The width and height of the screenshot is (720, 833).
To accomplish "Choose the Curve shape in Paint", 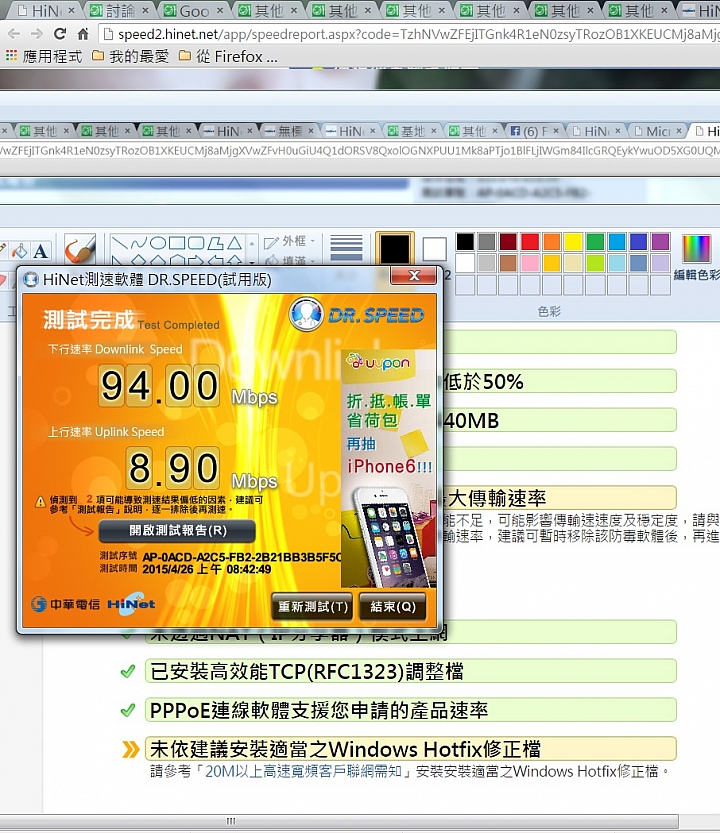I will [x=139, y=244].
